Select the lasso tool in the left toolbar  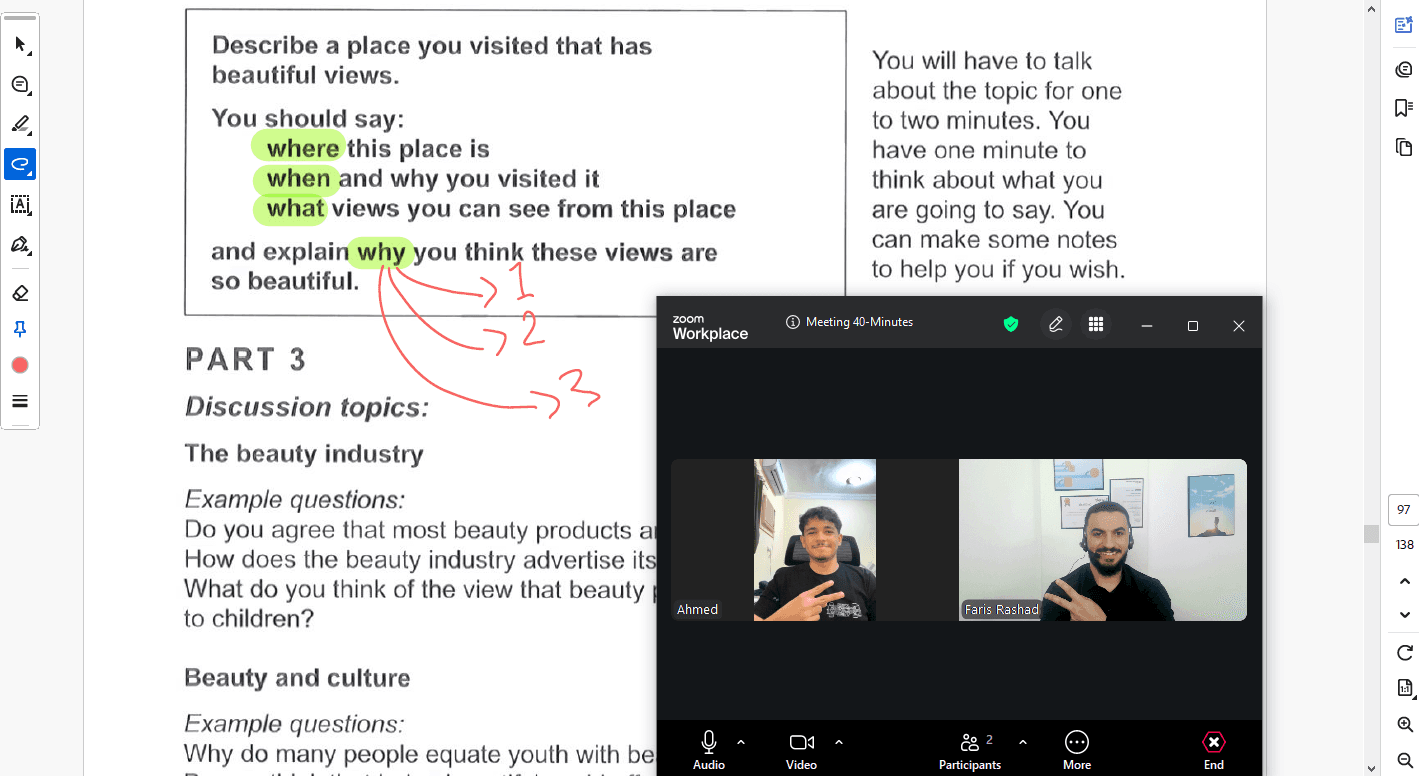pos(20,164)
